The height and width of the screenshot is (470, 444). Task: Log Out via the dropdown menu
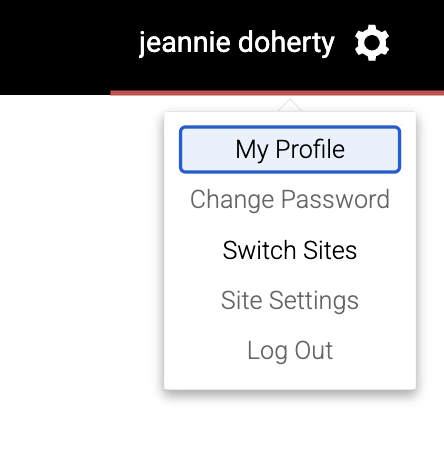(290, 351)
